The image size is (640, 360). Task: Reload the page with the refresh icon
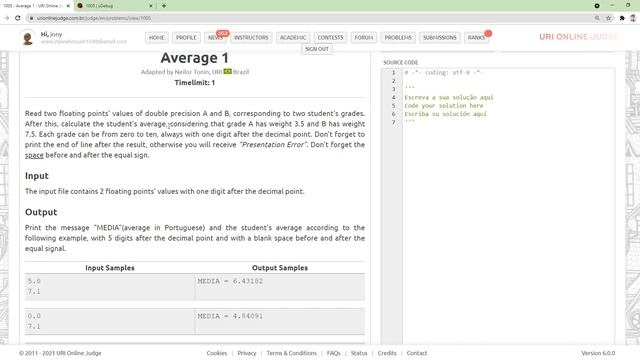pos(18,18)
